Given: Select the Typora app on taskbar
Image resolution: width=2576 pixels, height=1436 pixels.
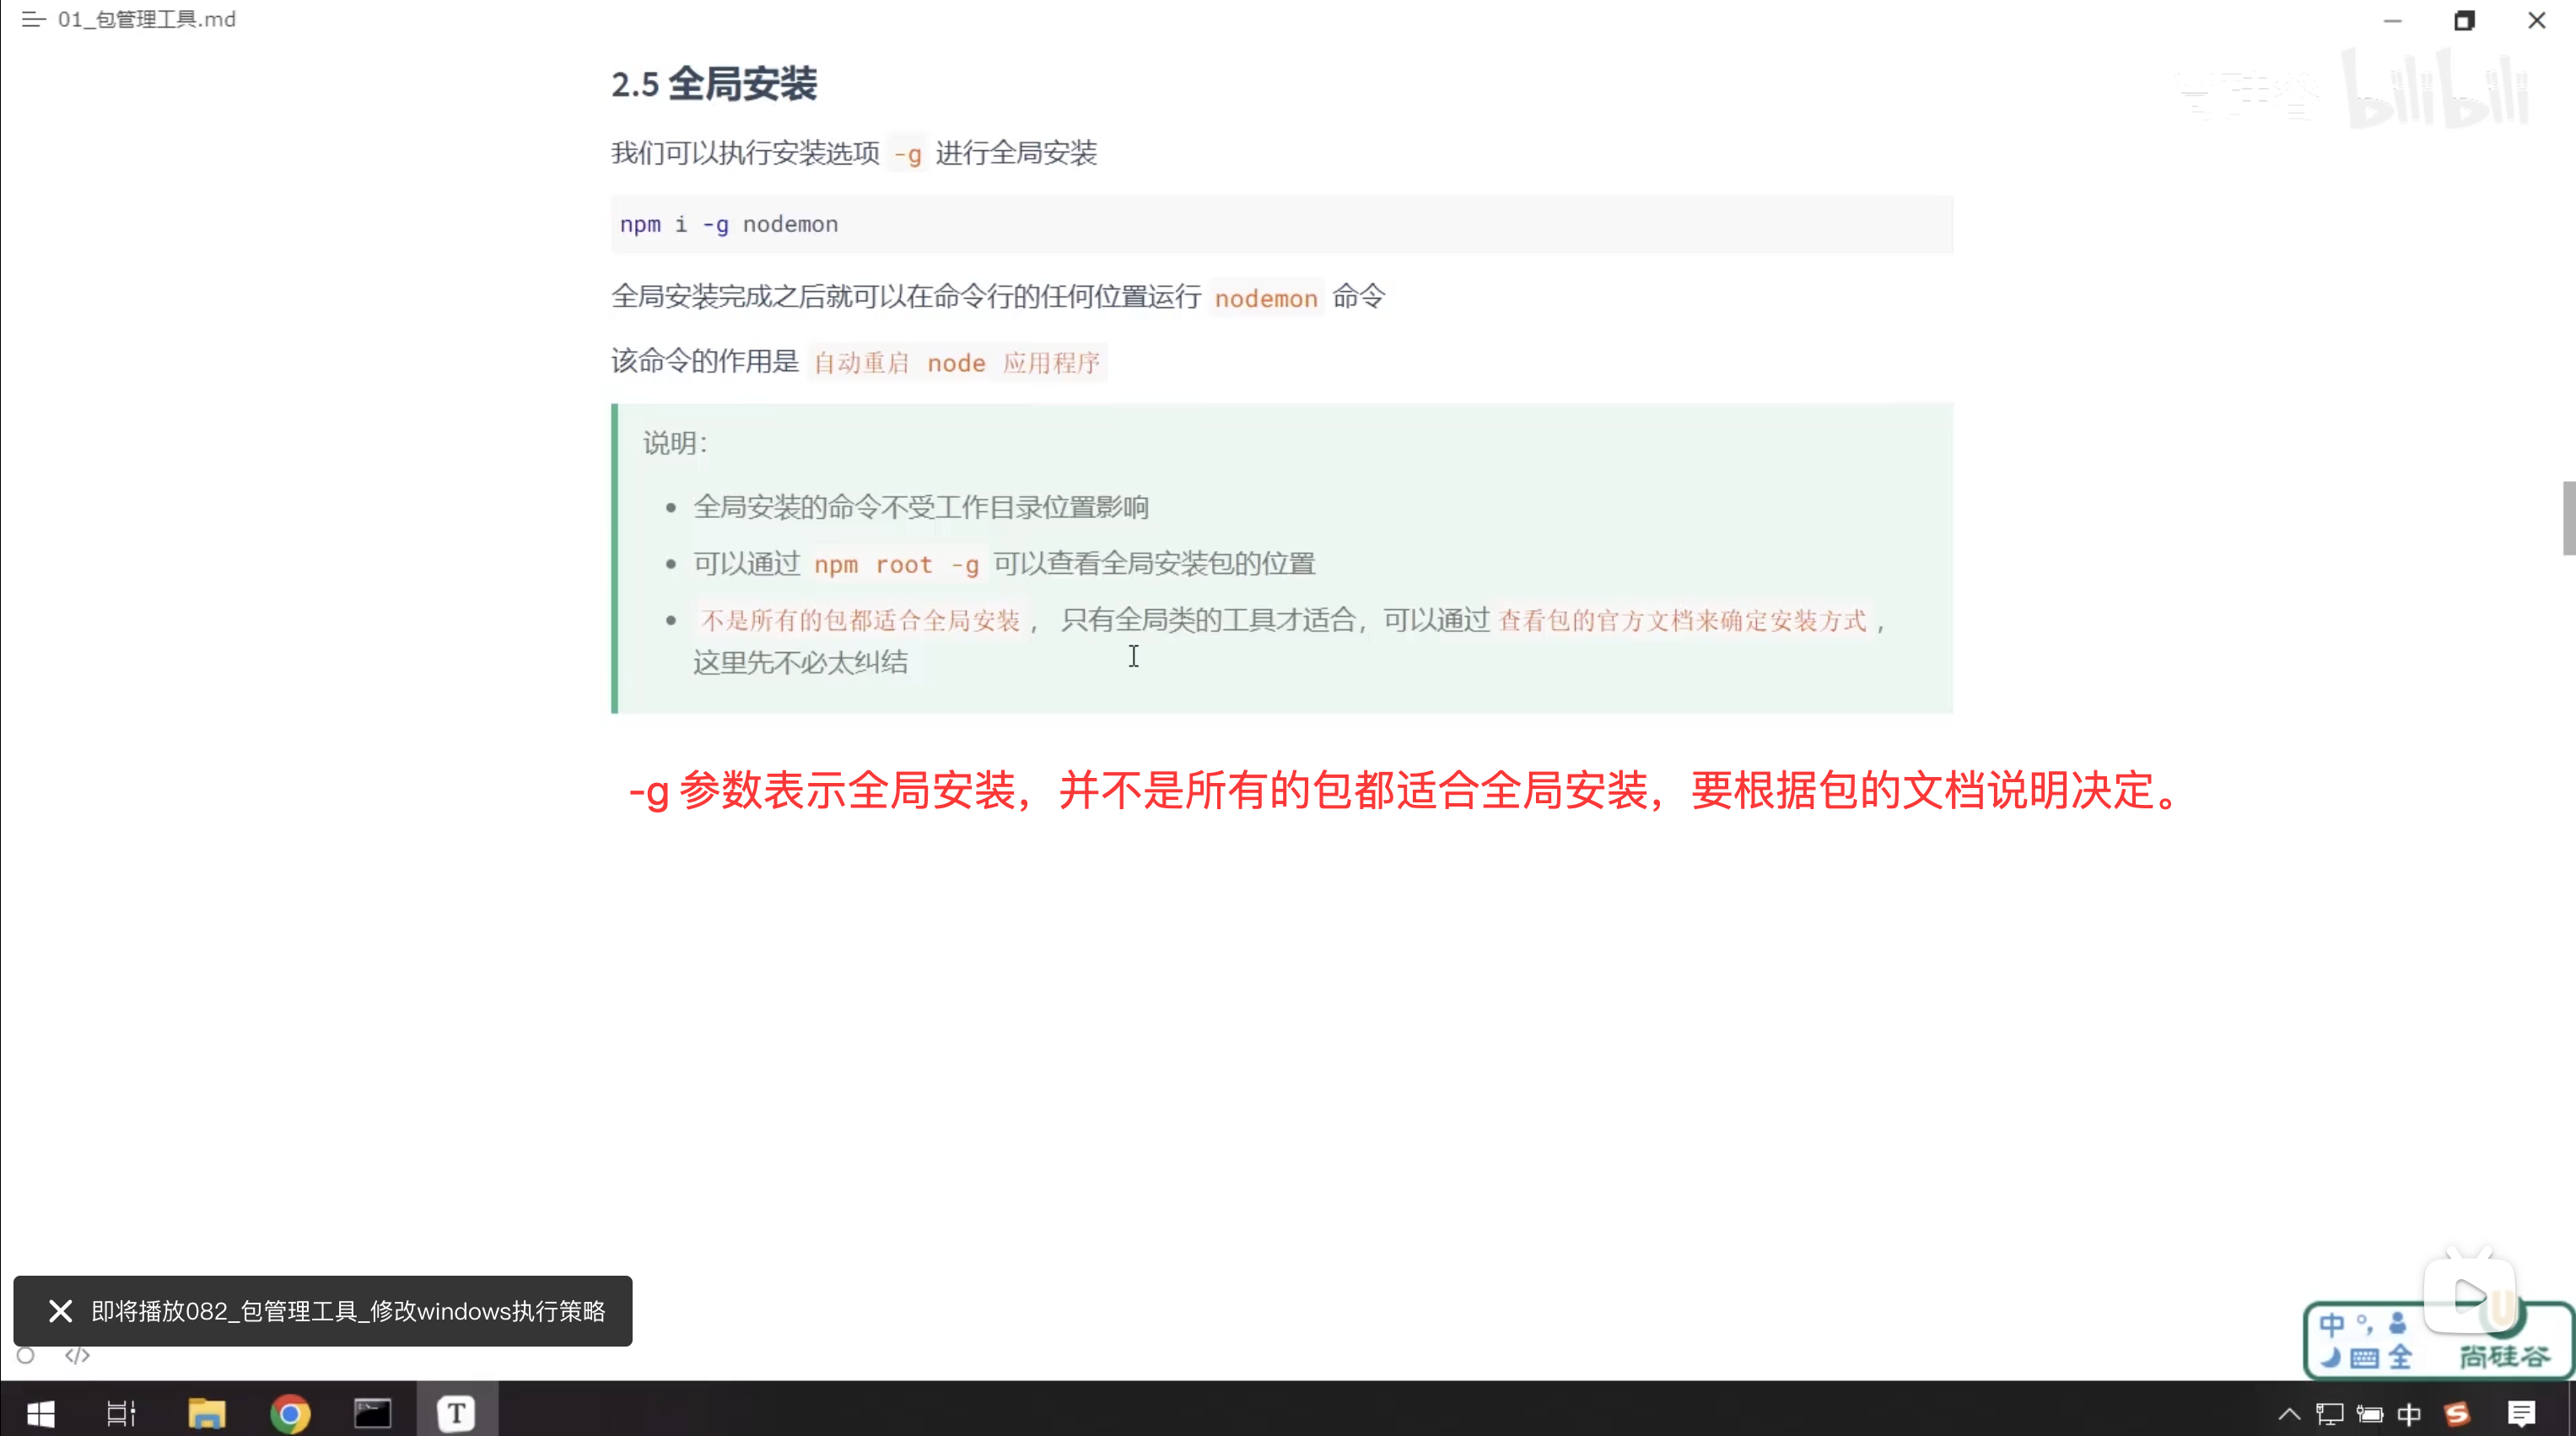Looking at the screenshot, I should pyautogui.click(x=456, y=1413).
